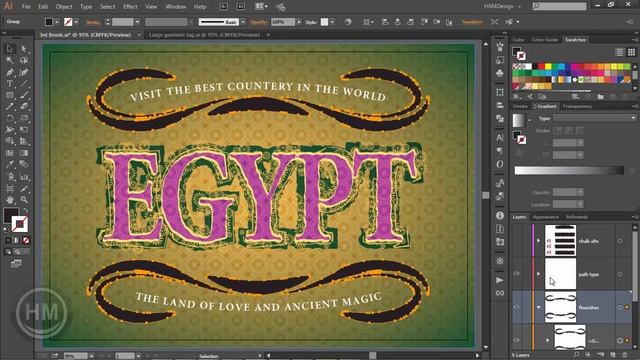Click the gradient slider bar
Screen dimensions: 640x360
569,170
